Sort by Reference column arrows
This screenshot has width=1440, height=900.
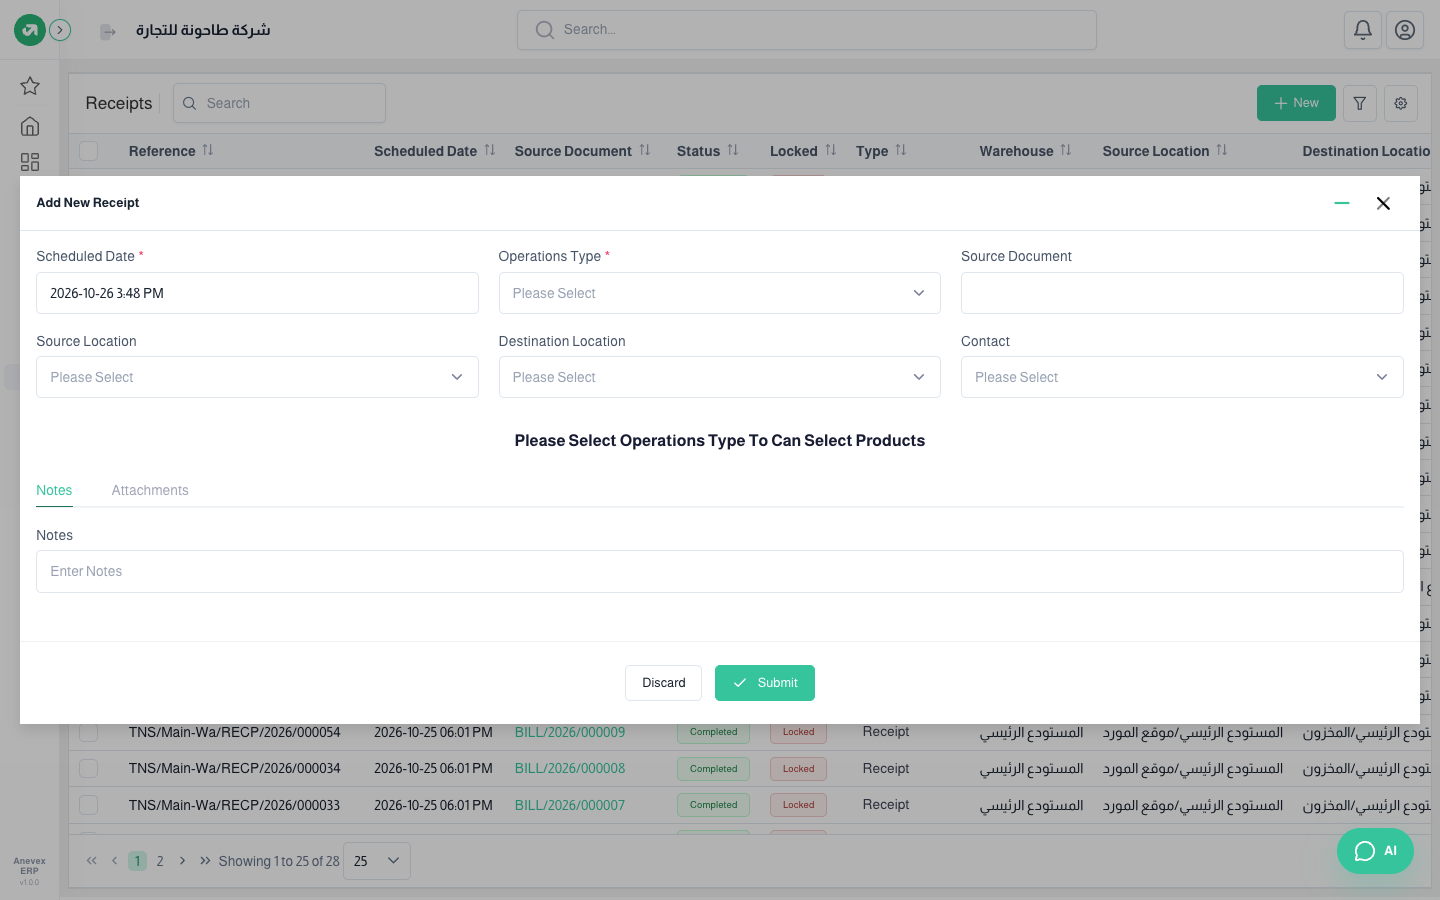[x=208, y=150]
